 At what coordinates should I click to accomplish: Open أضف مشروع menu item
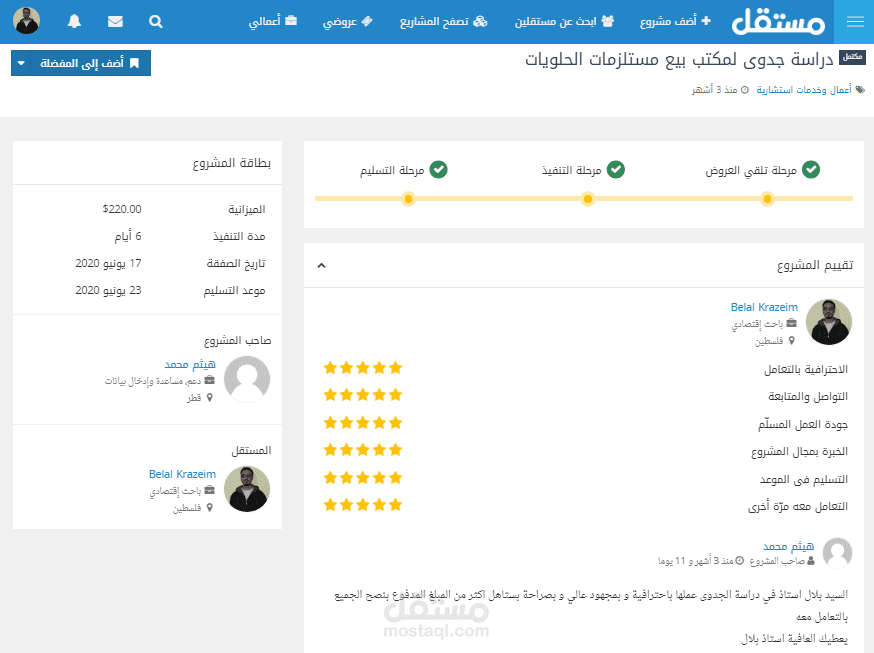675,21
